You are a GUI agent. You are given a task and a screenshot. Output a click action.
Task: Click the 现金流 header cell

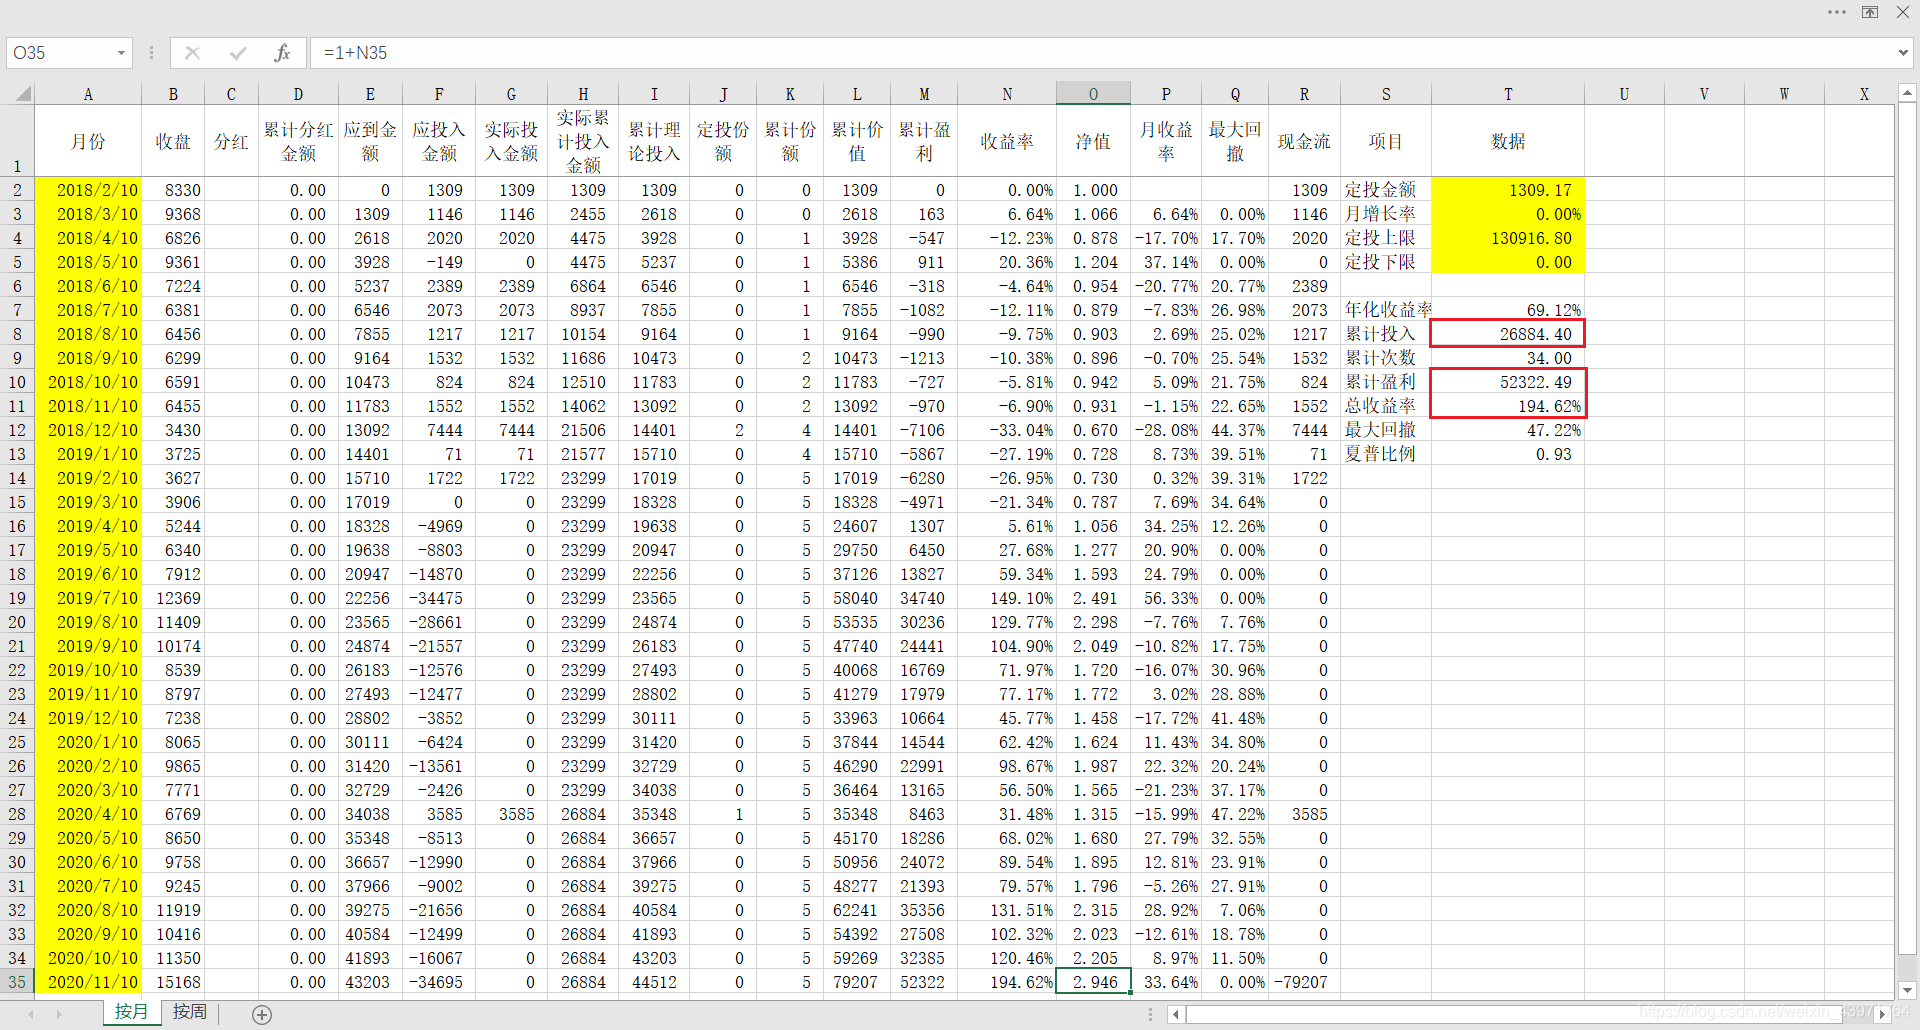tap(1304, 142)
